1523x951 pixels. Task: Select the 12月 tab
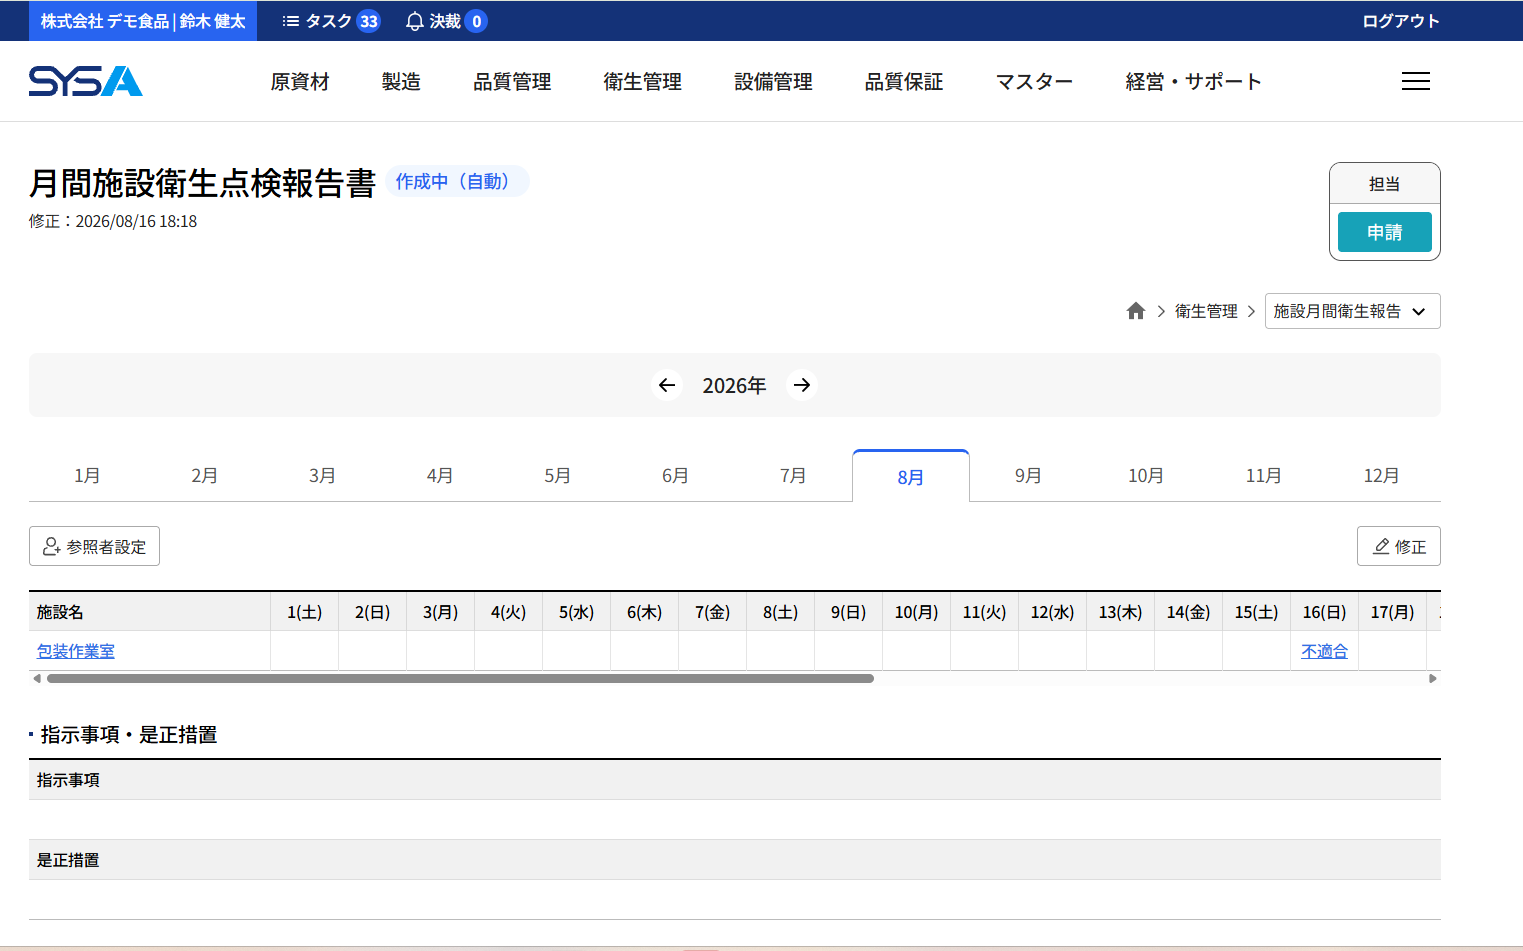[x=1382, y=476]
